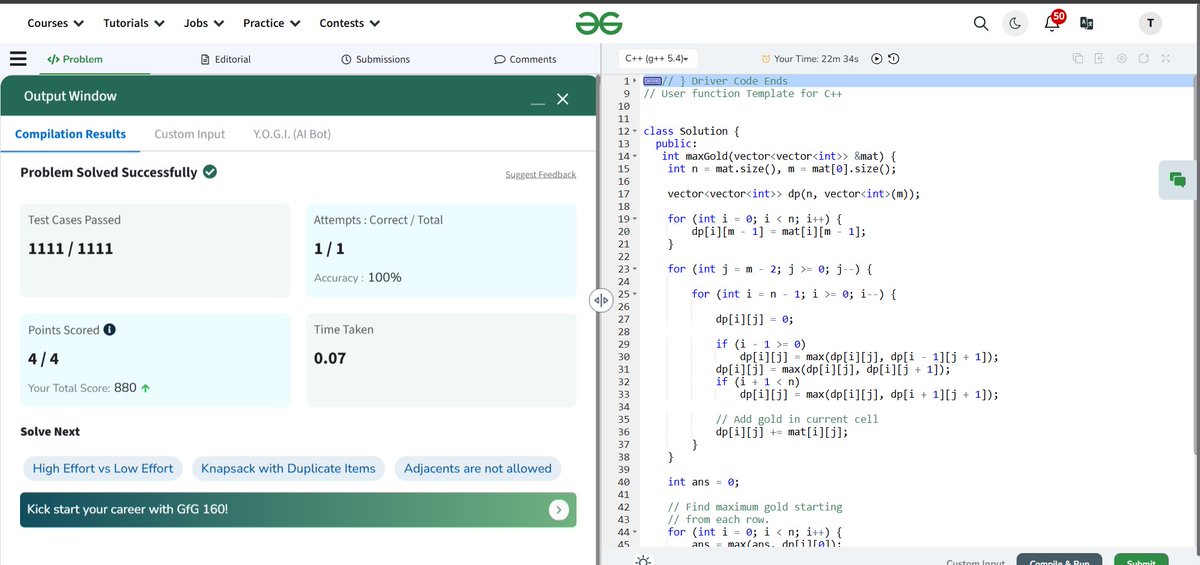This screenshot has height=565, width=1200.
Task: Click Problem Solved Successfully heading
Action: (109, 172)
